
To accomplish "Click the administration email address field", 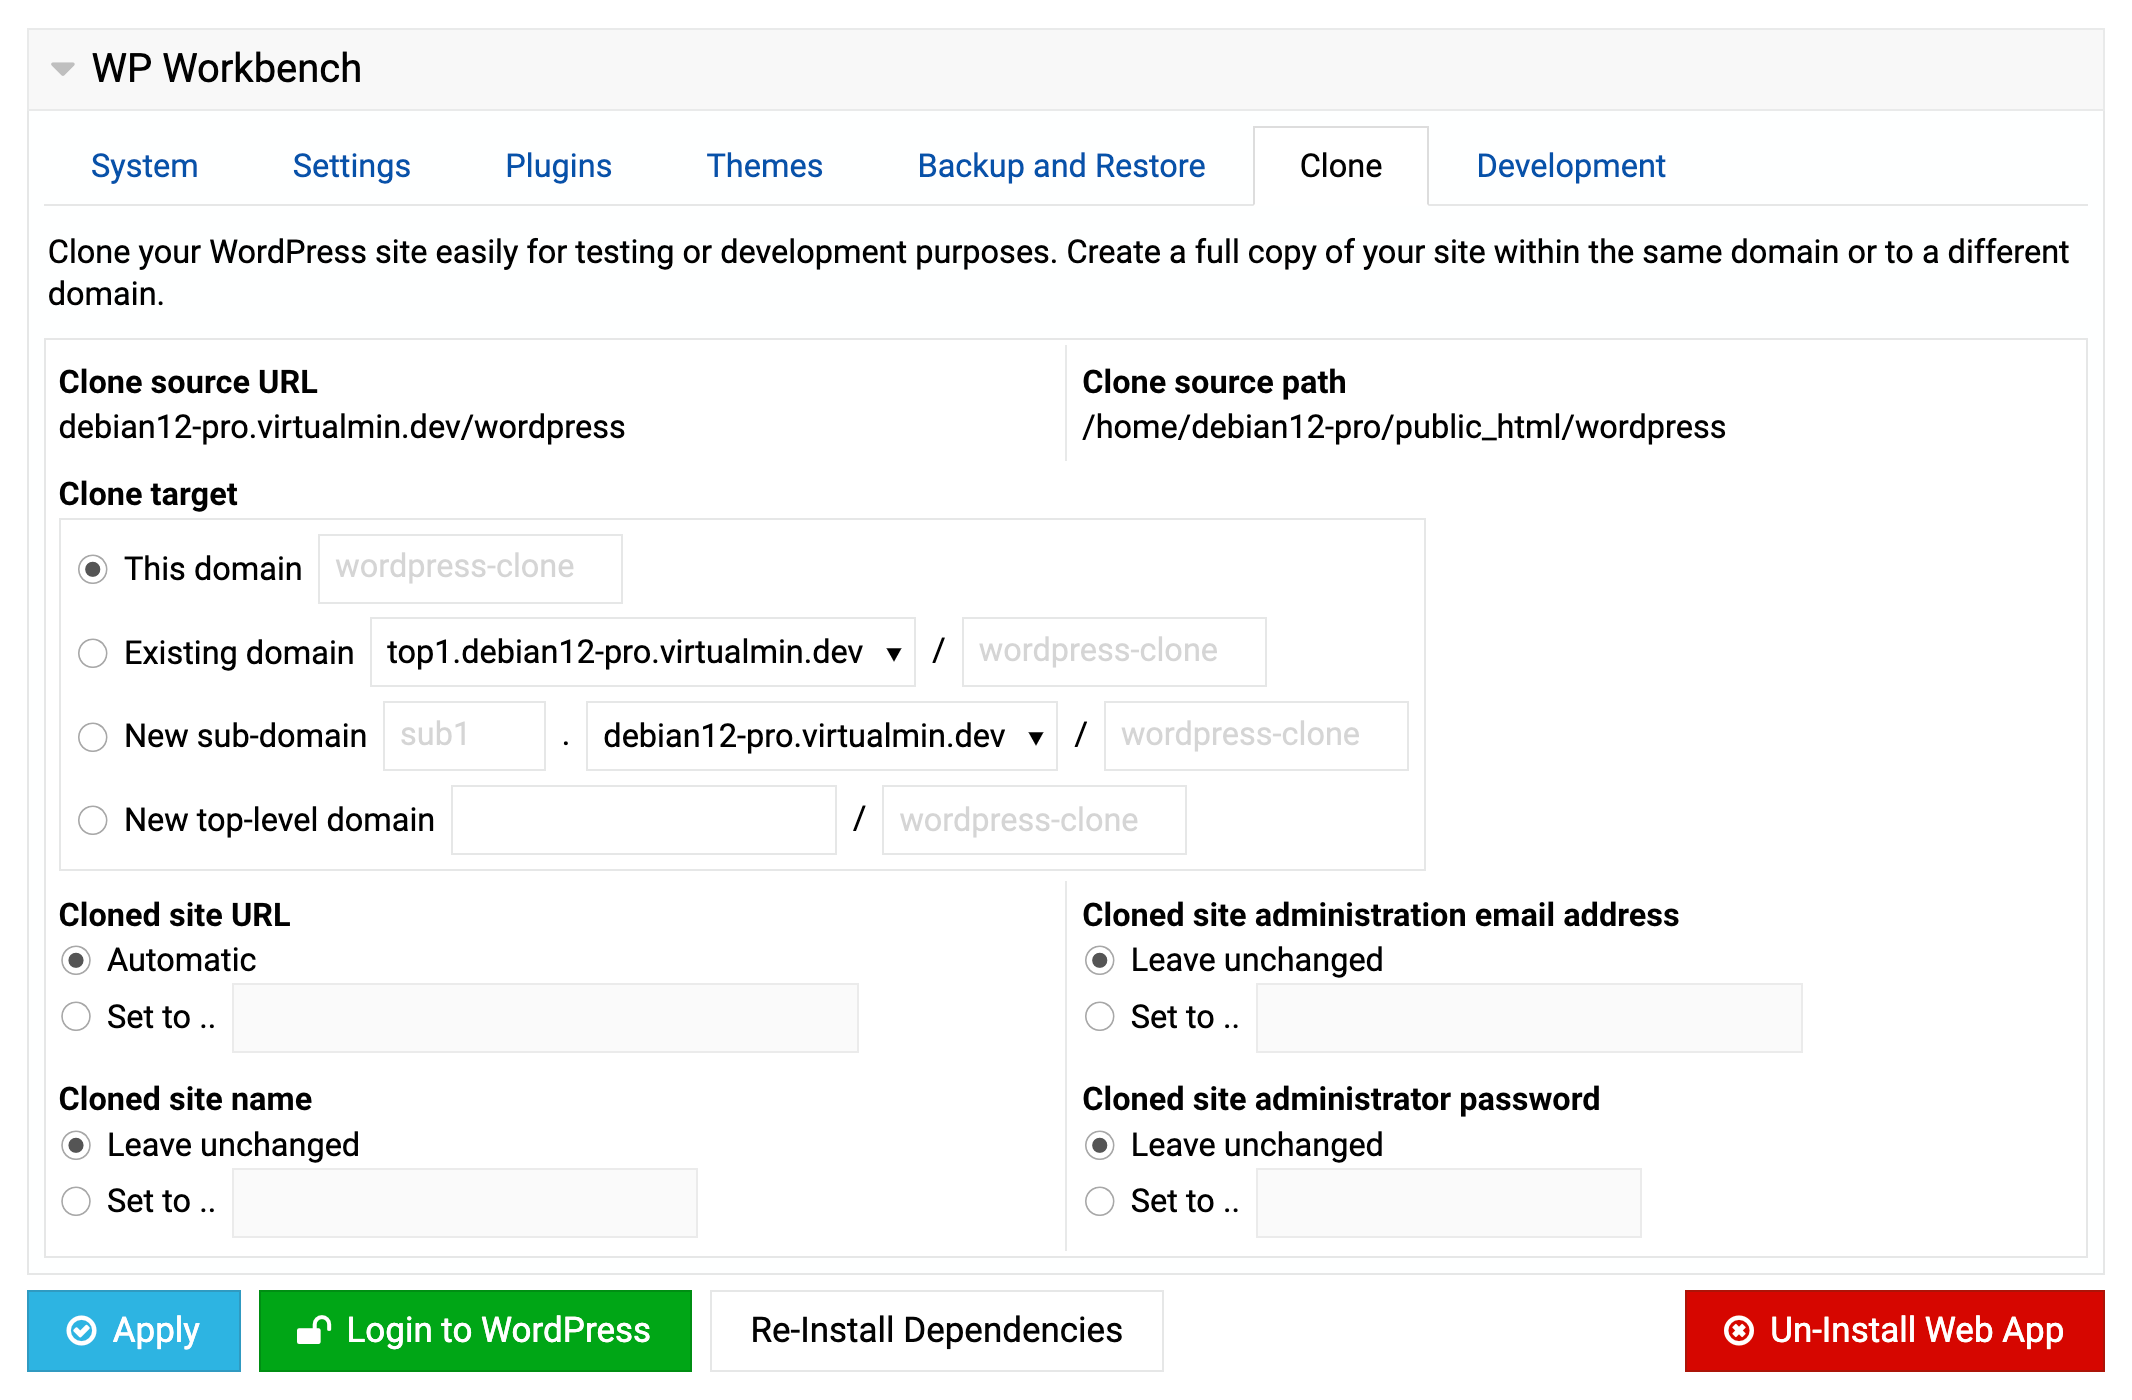I will (1529, 1018).
